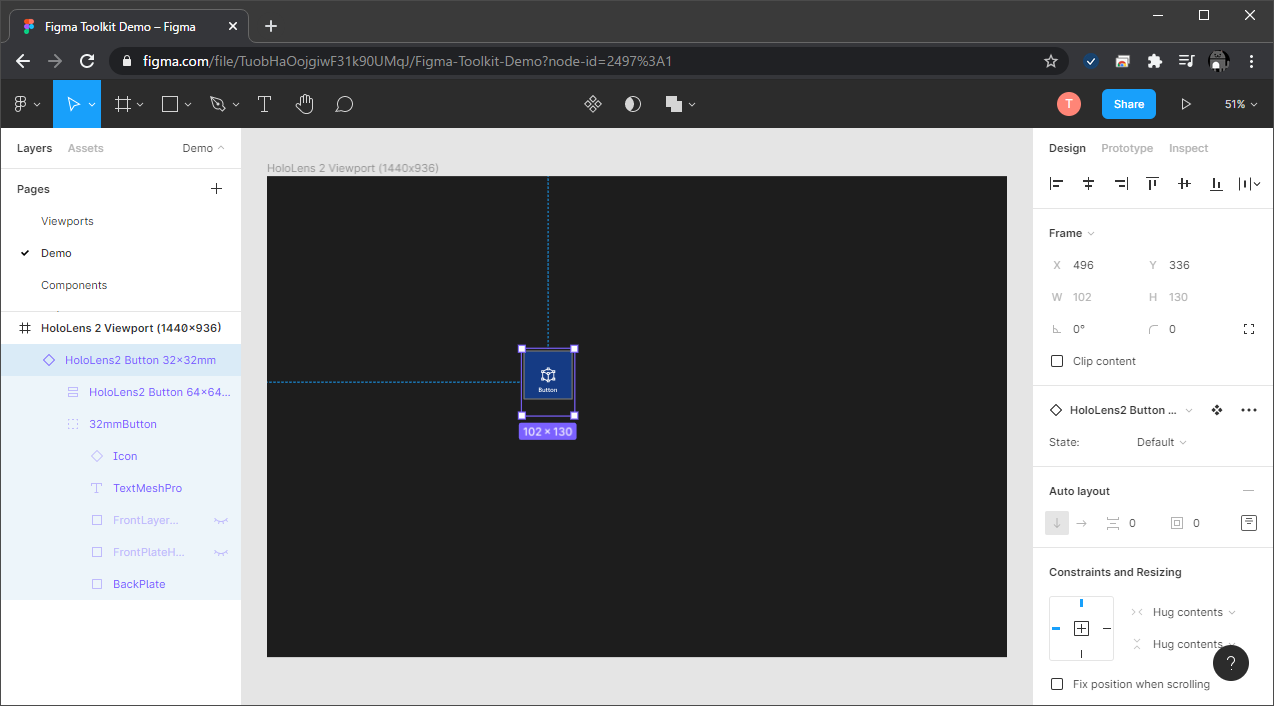
Task: Select the Move tool
Action: click(x=73, y=104)
